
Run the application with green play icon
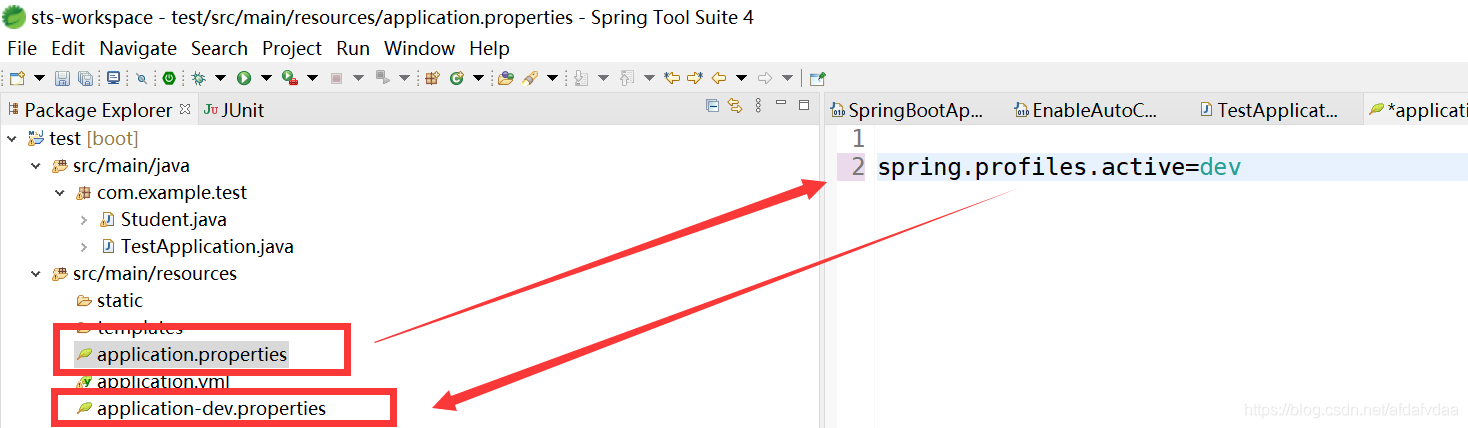click(x=244, y=78)
